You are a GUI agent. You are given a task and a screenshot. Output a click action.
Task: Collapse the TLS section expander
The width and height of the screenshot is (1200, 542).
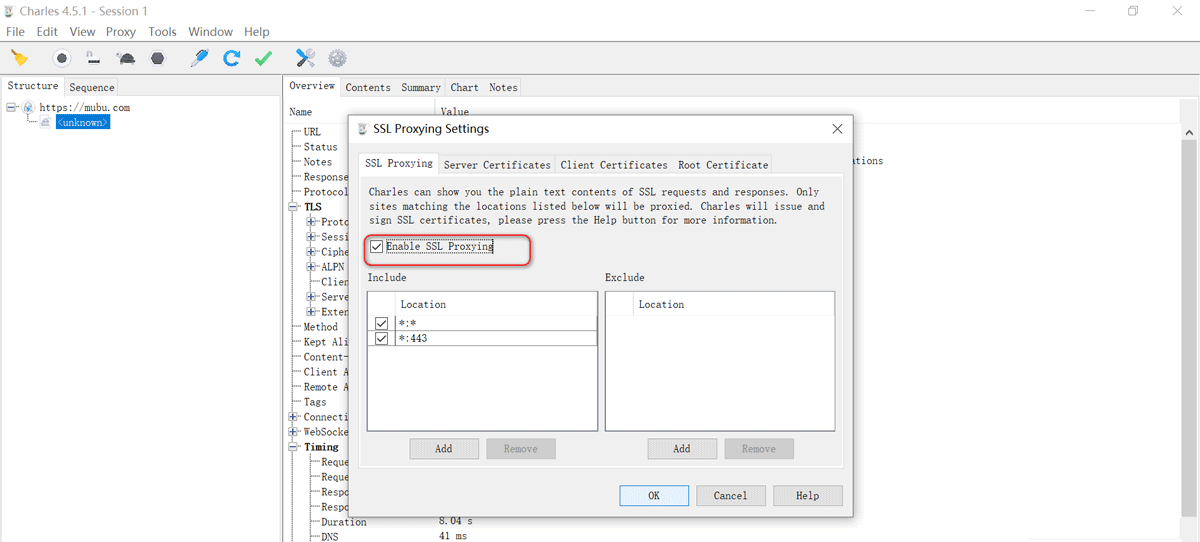point(294,207)
